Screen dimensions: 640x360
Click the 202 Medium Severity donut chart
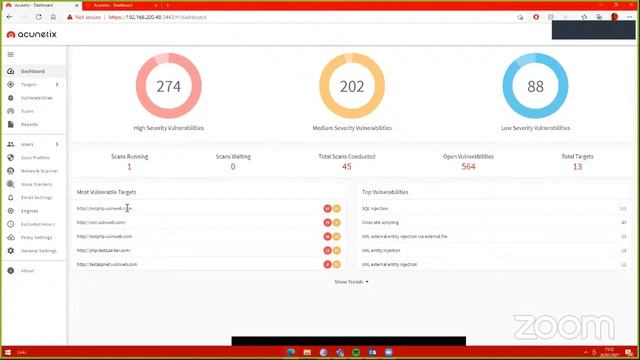pos(352,86)
